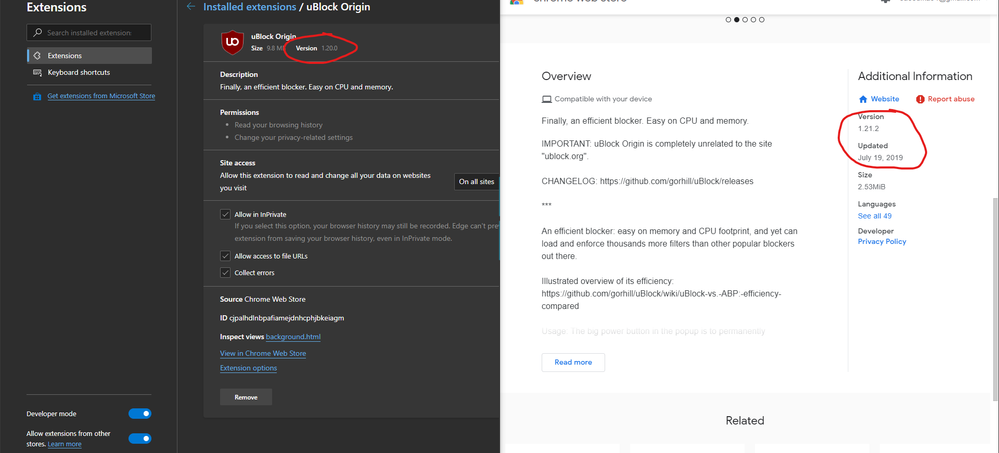Uncheck the Collect errors checkbox
The width and height of the screenshot is (999, 453).
click(225, 272)
